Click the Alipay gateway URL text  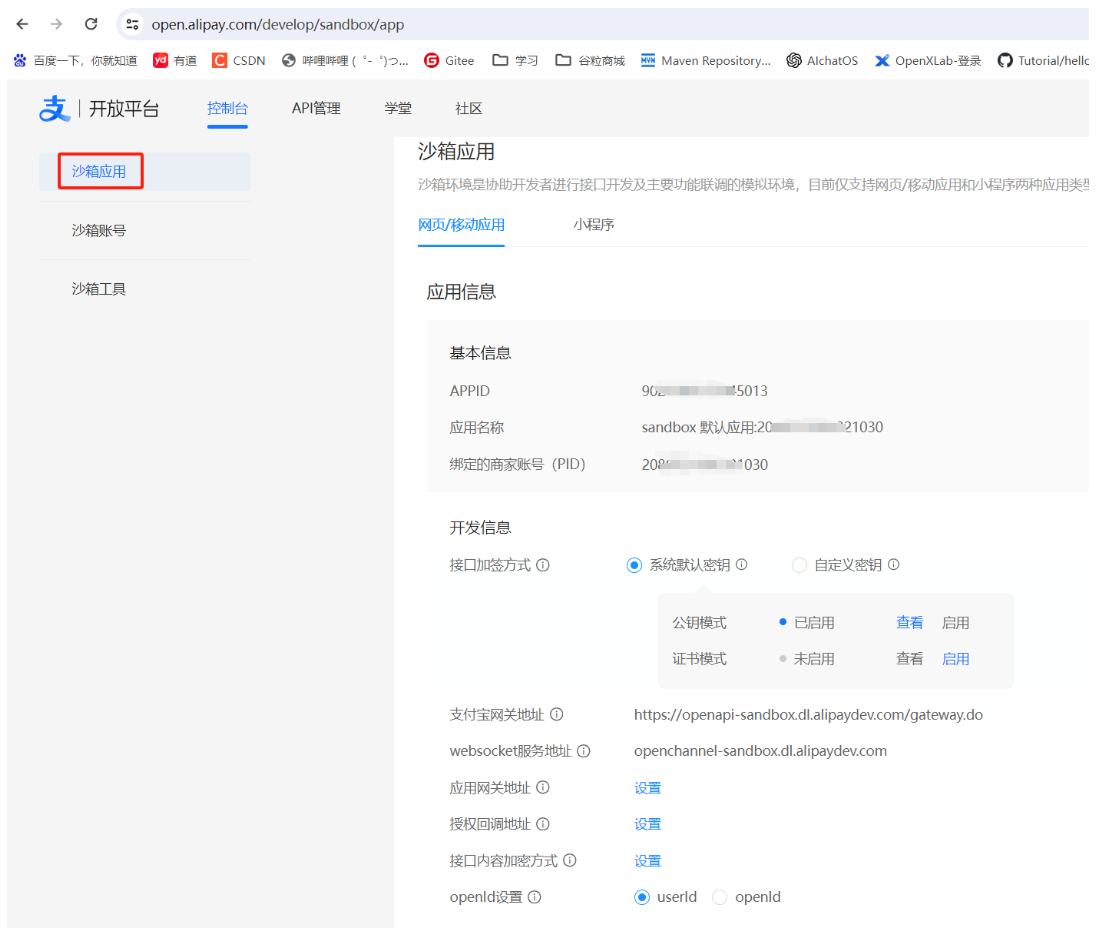click(x=808, y=715)
